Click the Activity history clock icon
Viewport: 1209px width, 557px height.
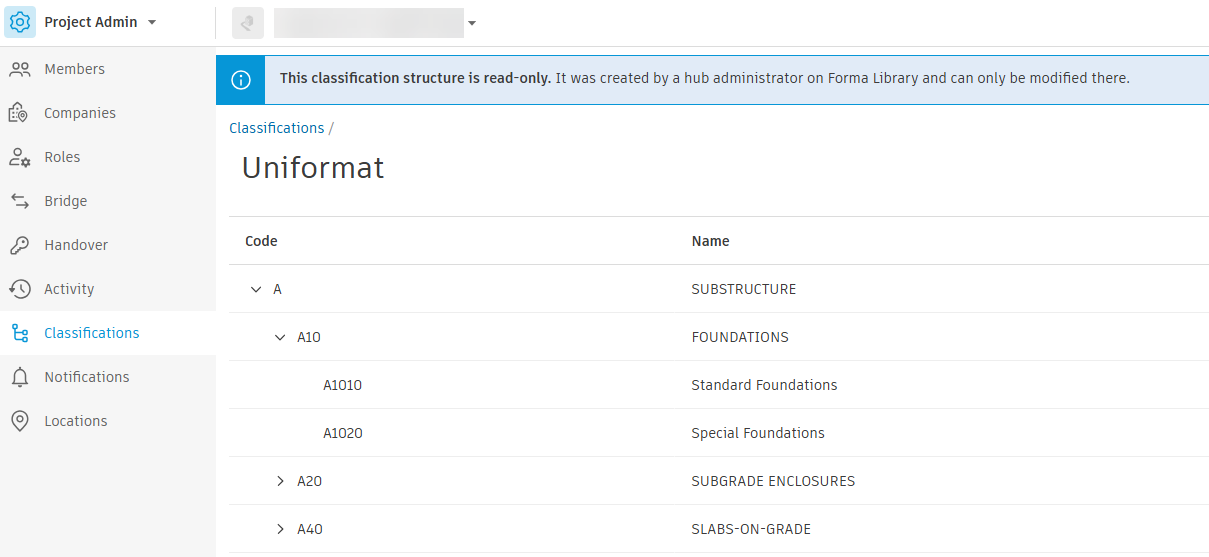click(x=20, y=289)
